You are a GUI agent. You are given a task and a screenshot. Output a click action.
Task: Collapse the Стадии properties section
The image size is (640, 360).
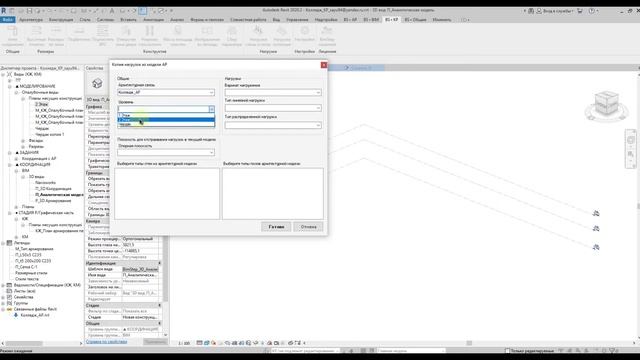pos(160,305)
